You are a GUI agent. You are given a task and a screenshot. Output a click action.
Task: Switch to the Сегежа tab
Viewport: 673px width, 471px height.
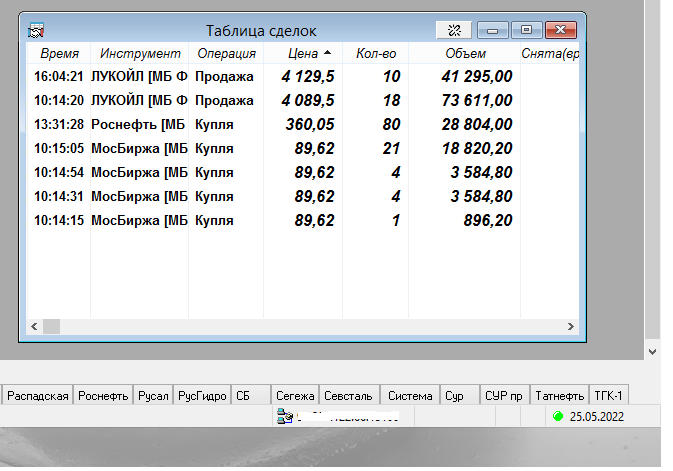point(295,396)
